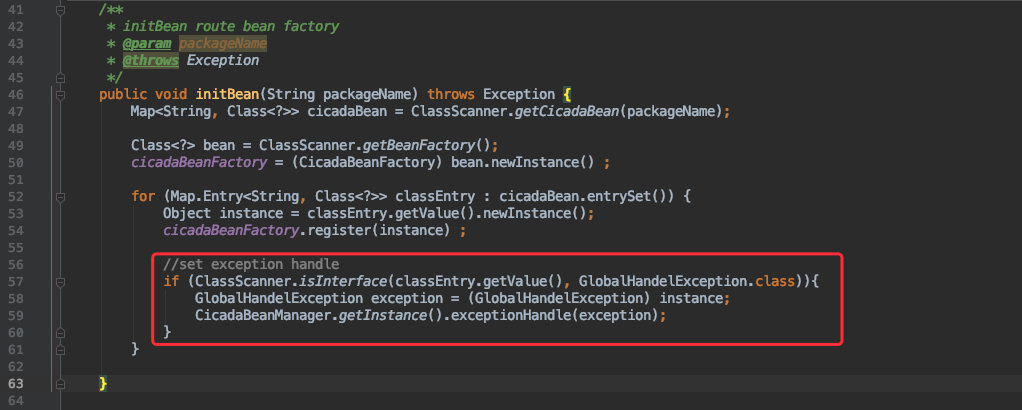Collapse the if block fold at line 57
1022x410 pixels.
(x=61, y=282)
